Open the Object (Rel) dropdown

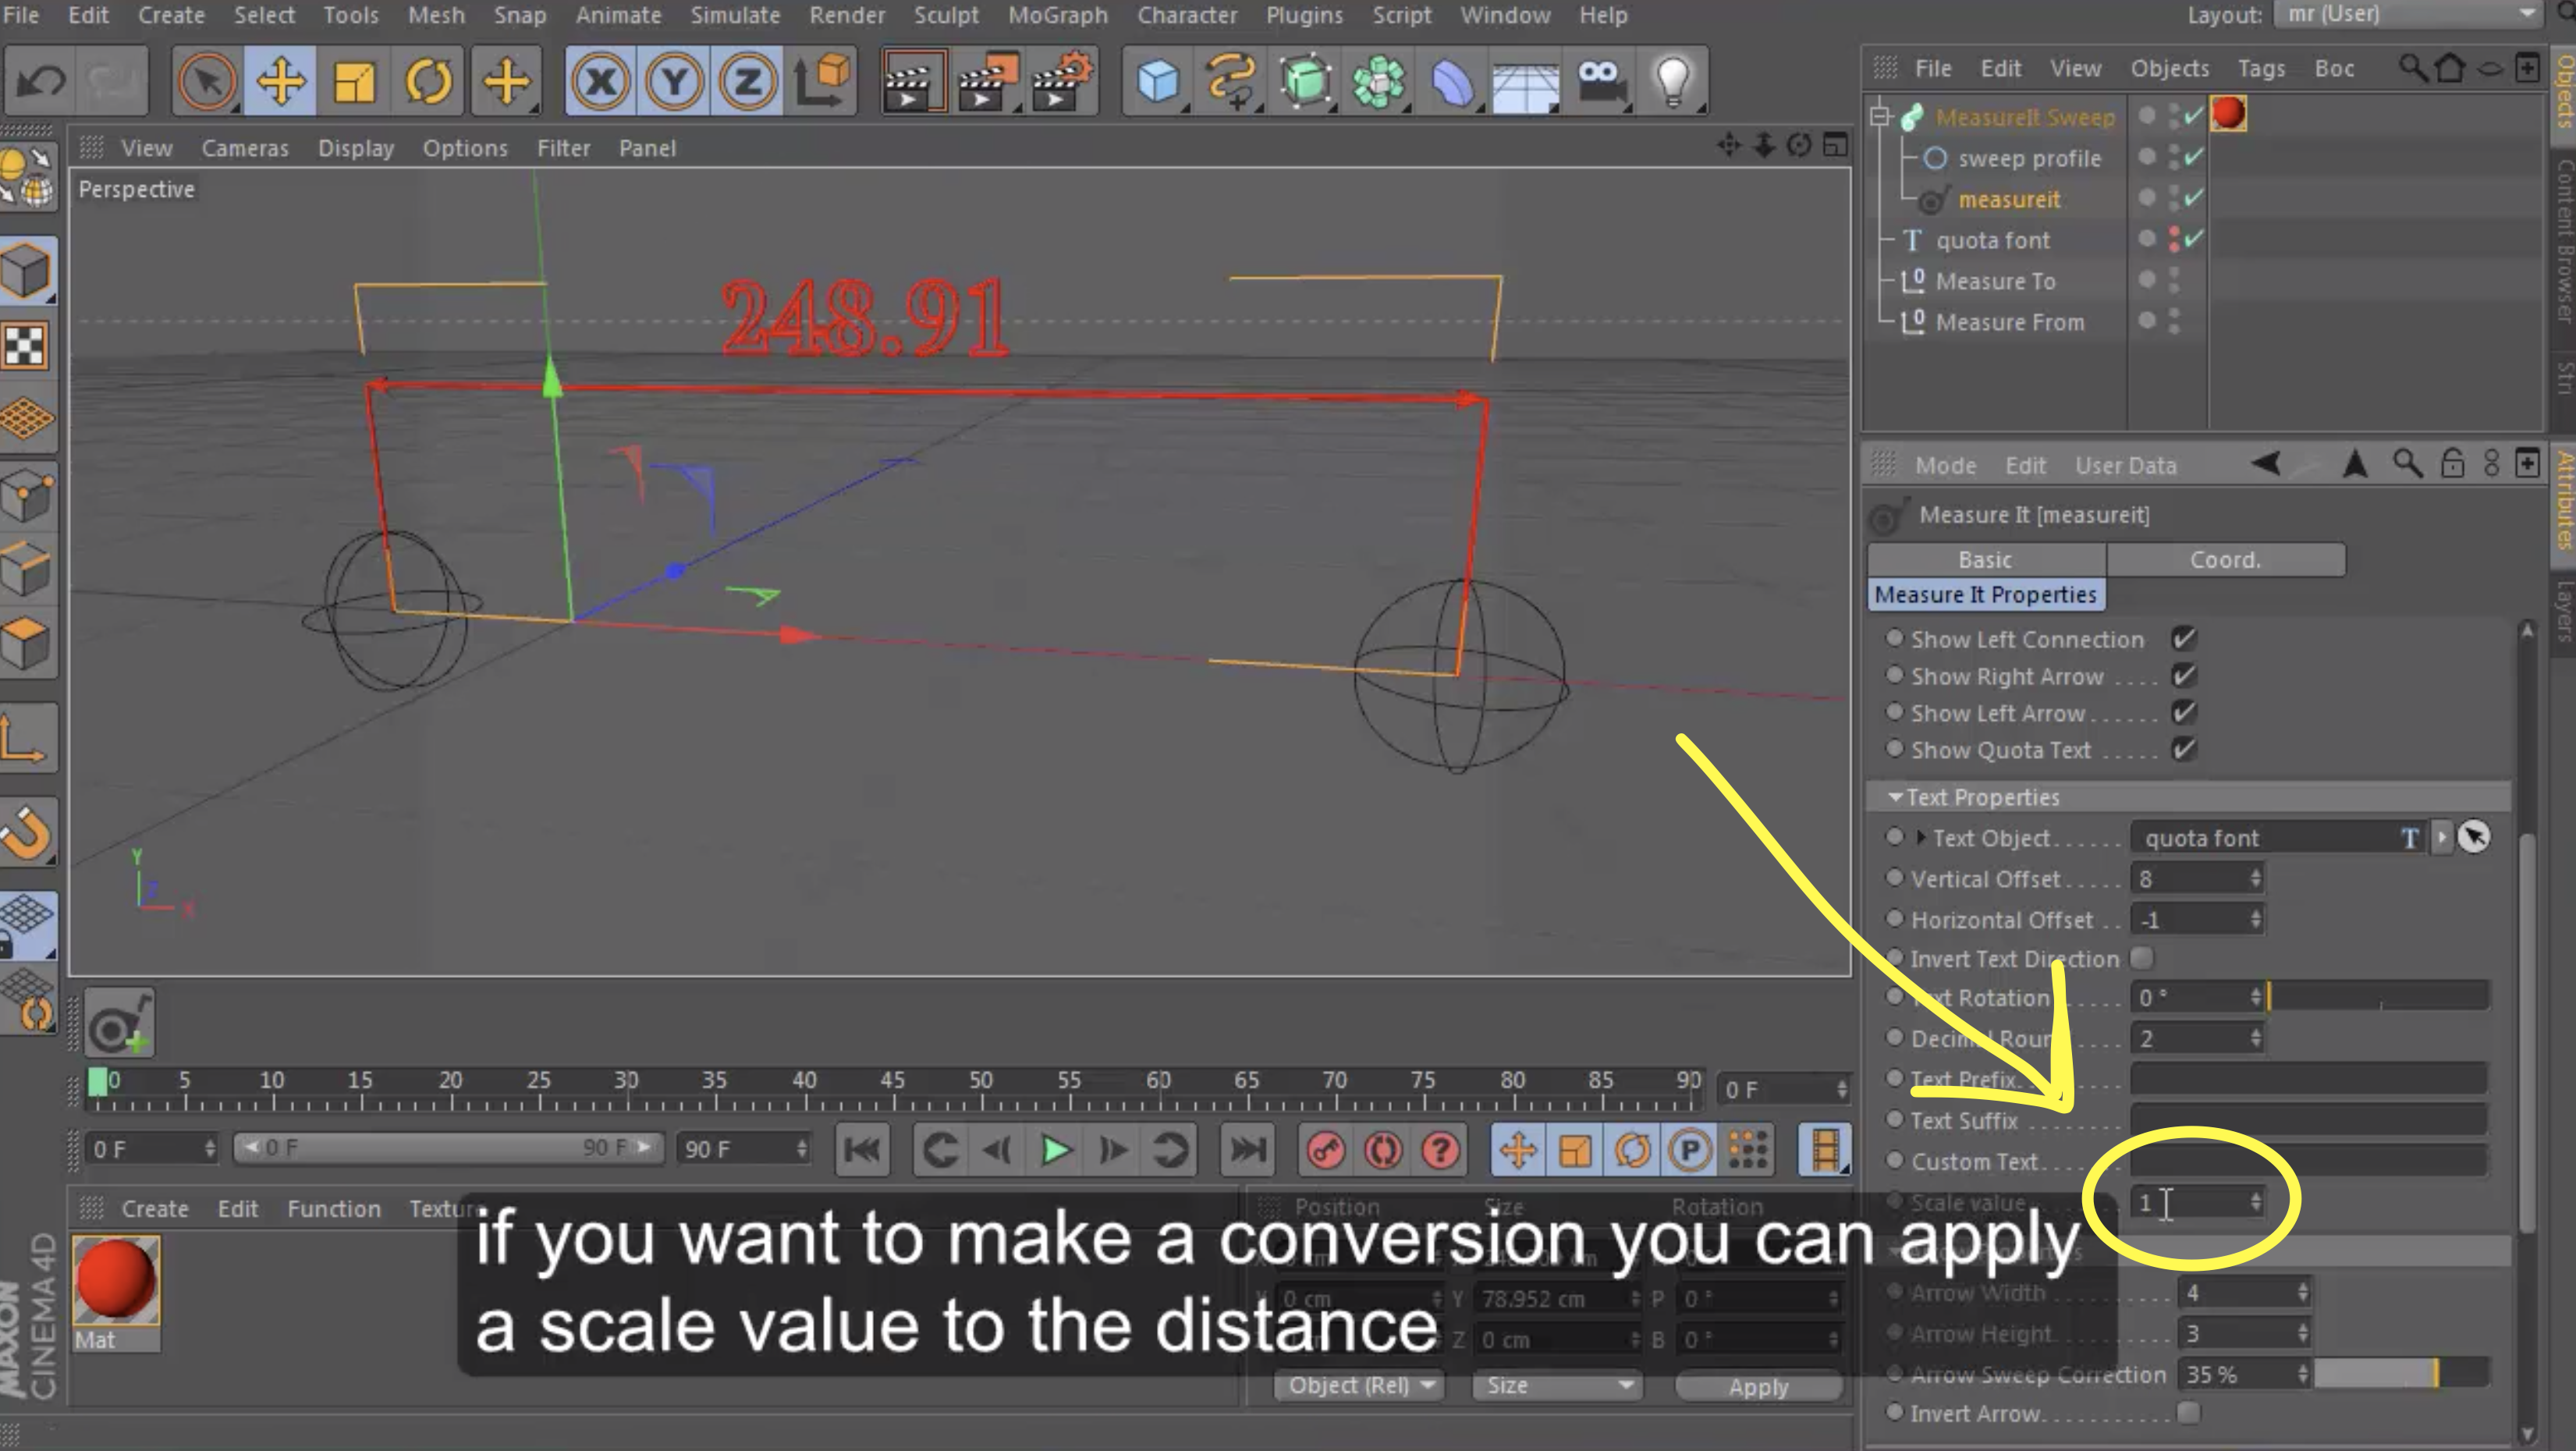(1359, 1385)
